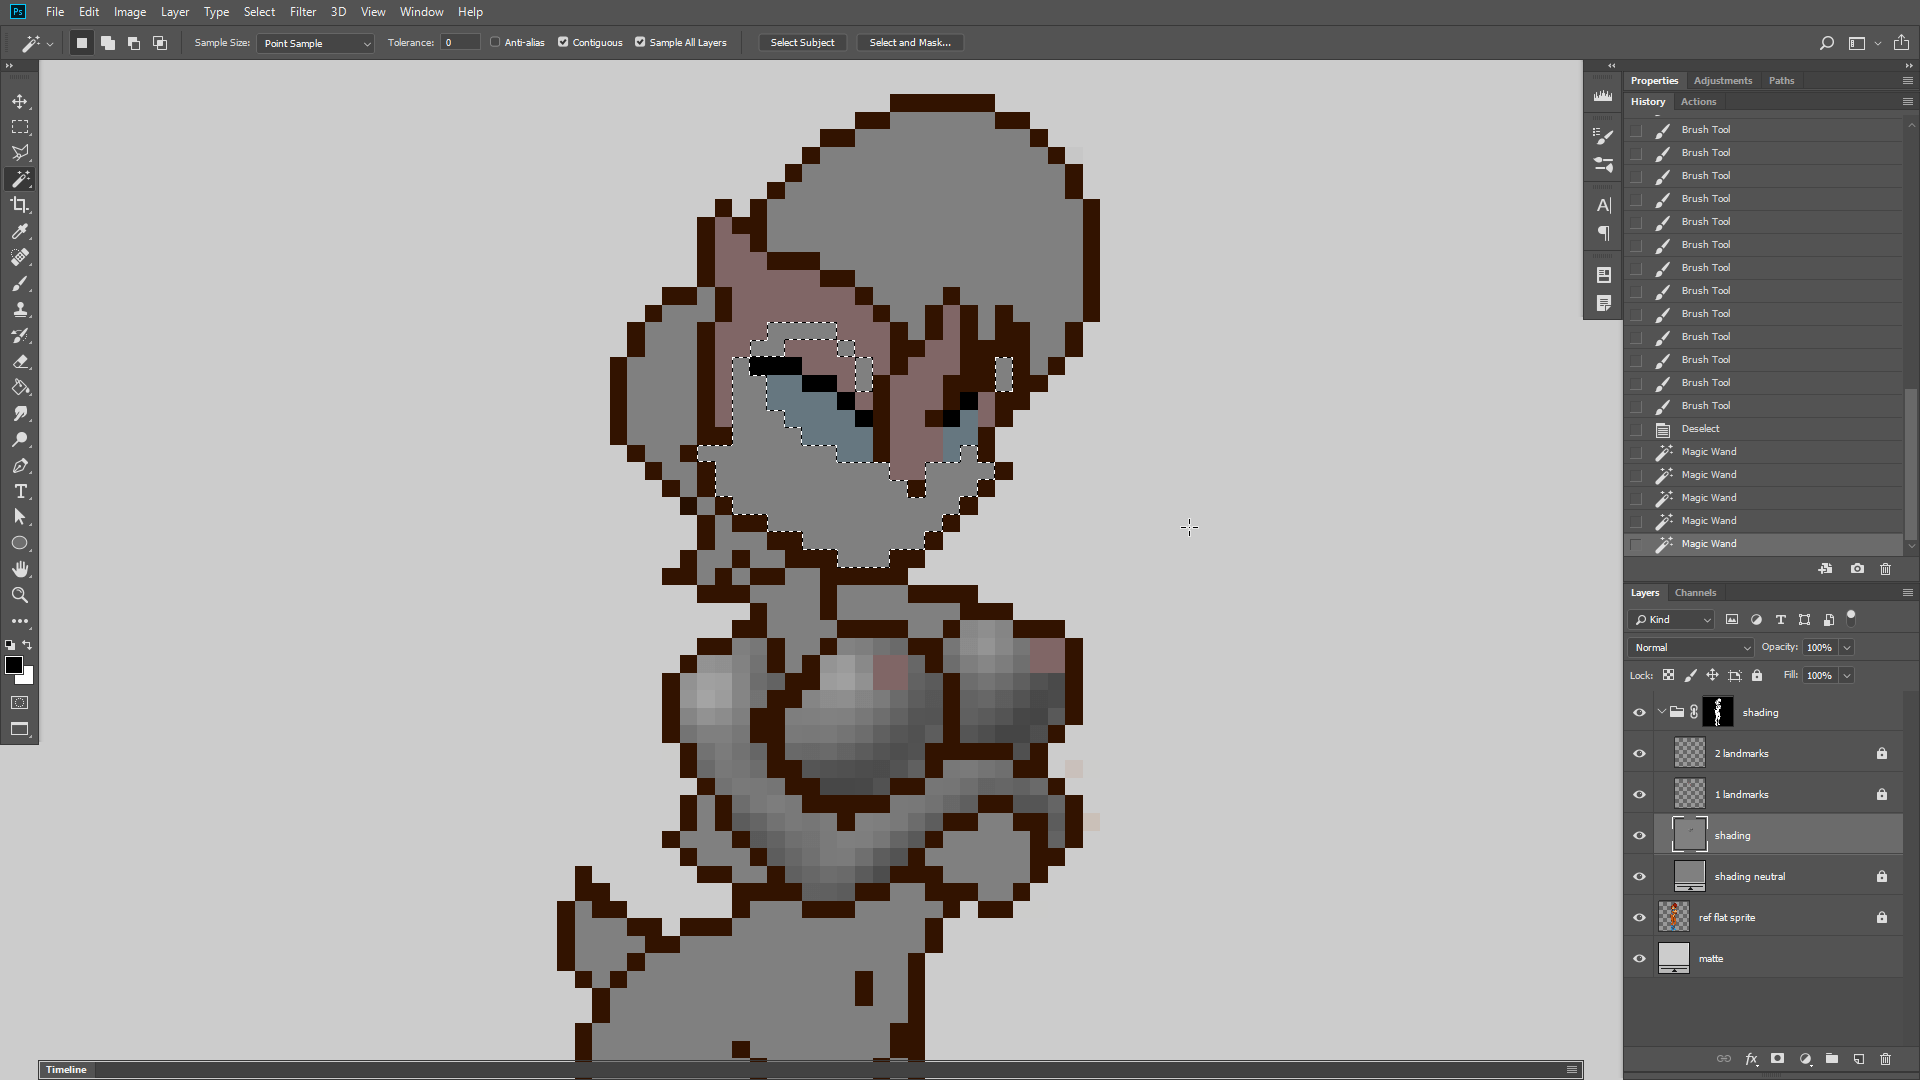Open the Add layer style menu
The height and width of the screenshot is (1080, 1920).
click(x=1752, y=1059)
